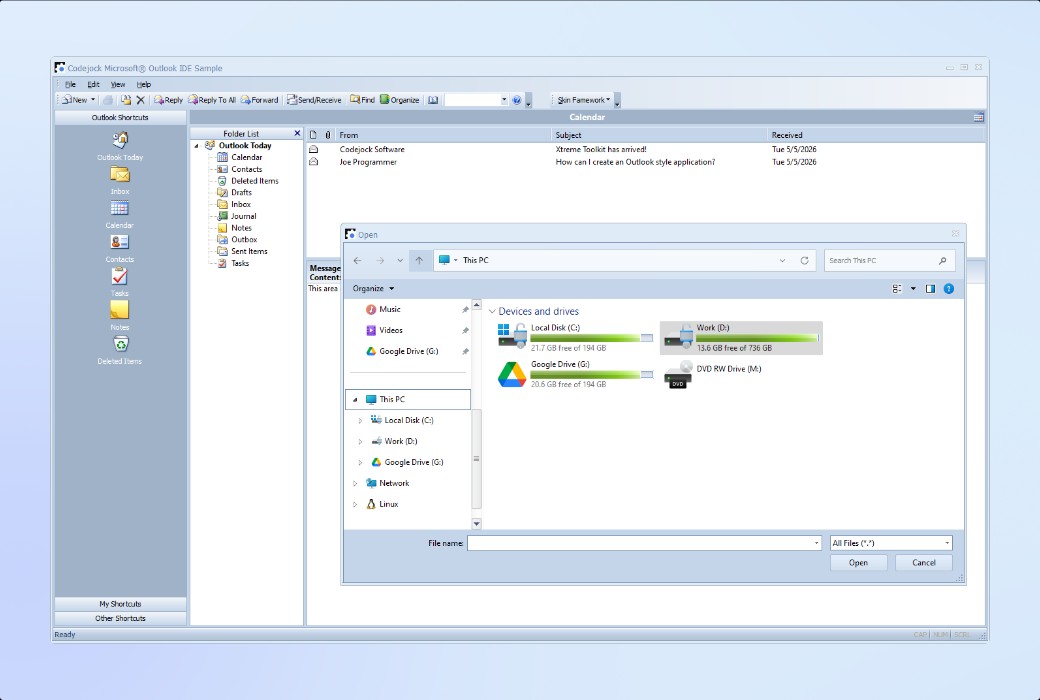Click the Cancel button in dialog

click(x=923, y=563)
